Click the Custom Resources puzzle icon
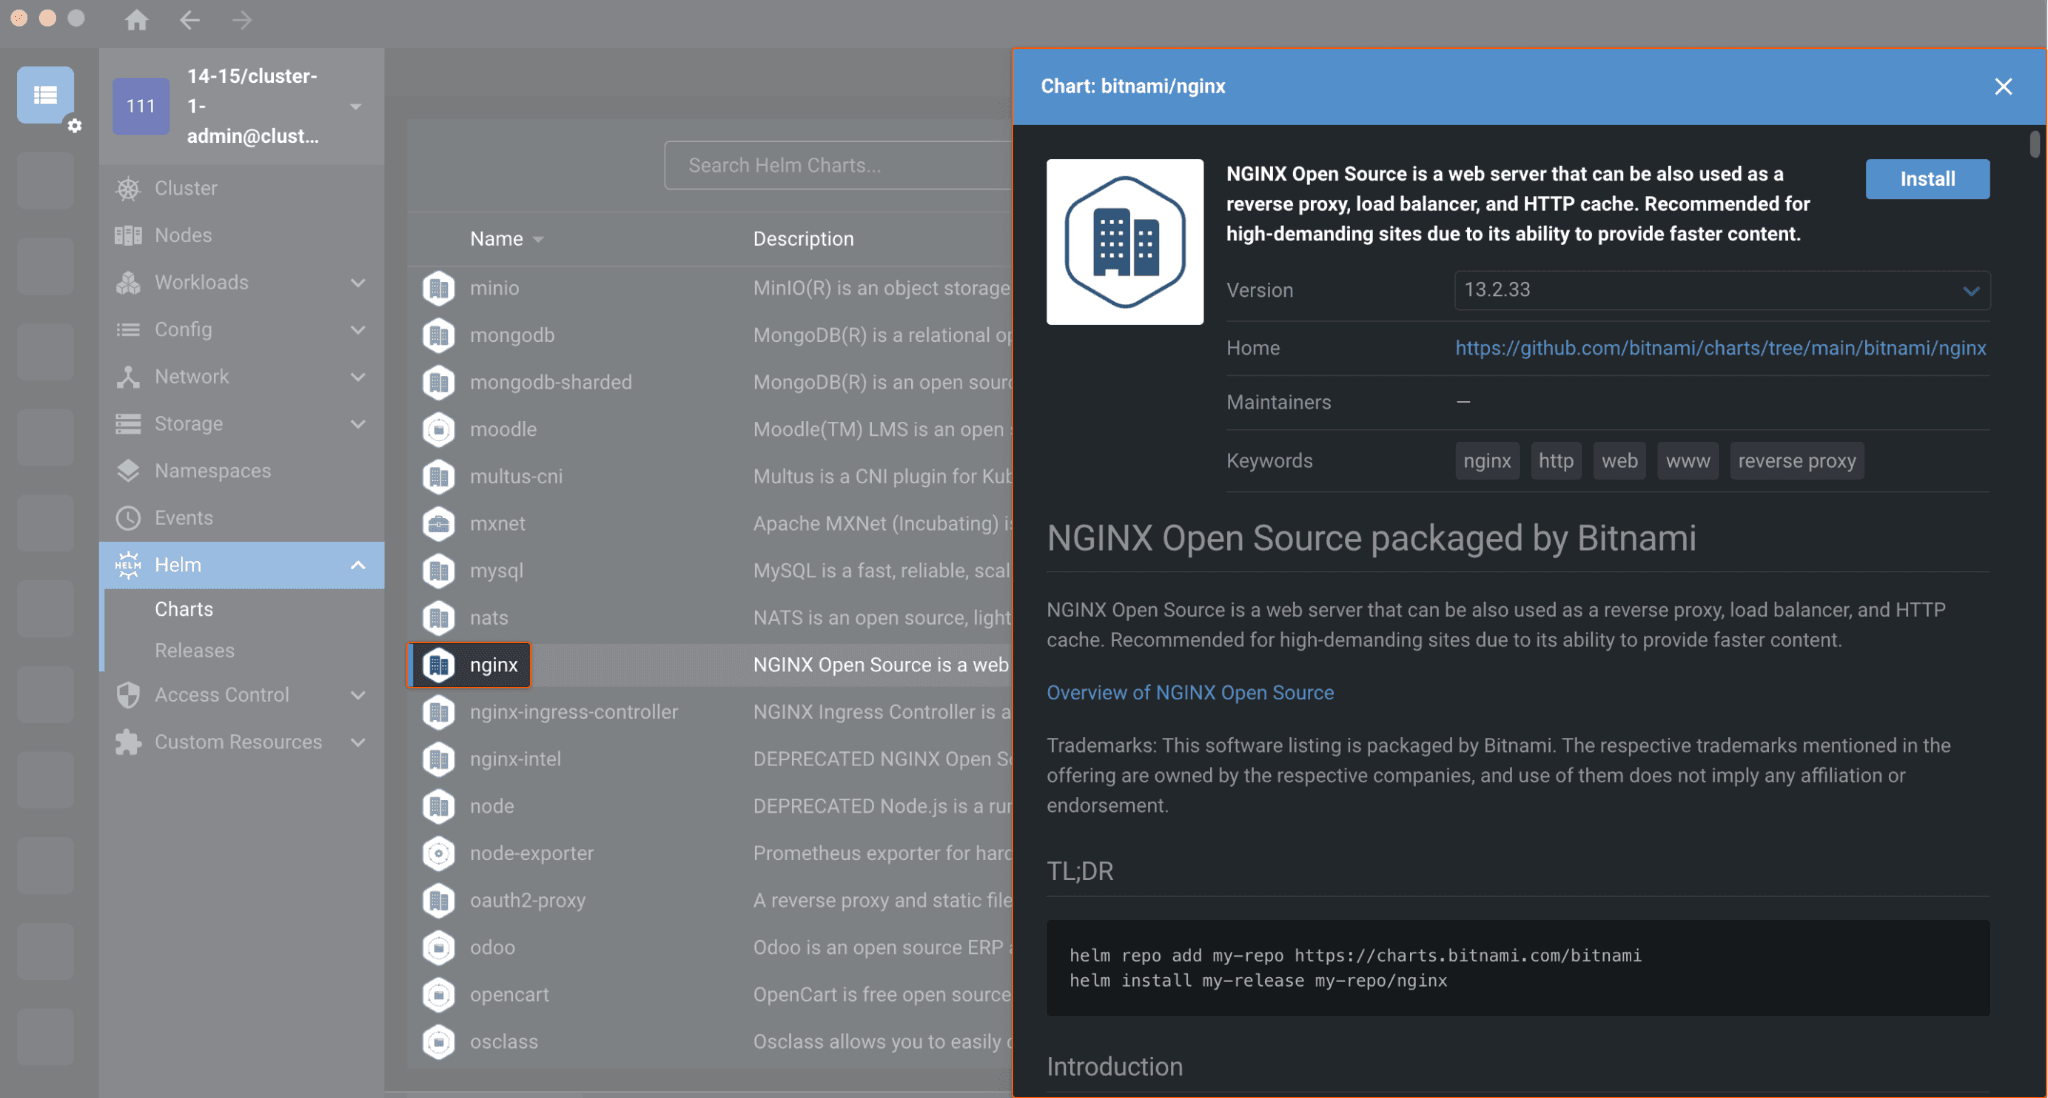 128,742
